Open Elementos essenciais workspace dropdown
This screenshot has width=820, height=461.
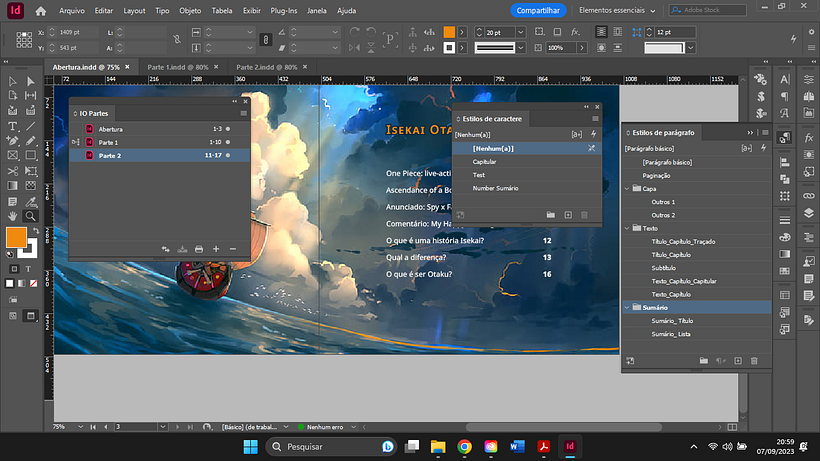tap(617, 10)
